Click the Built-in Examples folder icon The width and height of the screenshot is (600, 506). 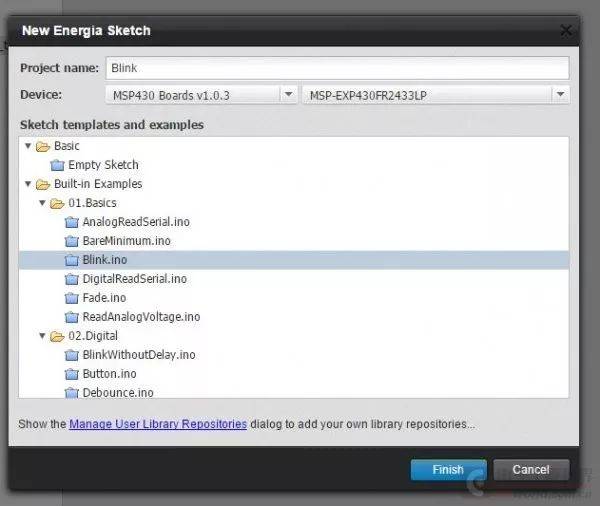pos(43,184)
